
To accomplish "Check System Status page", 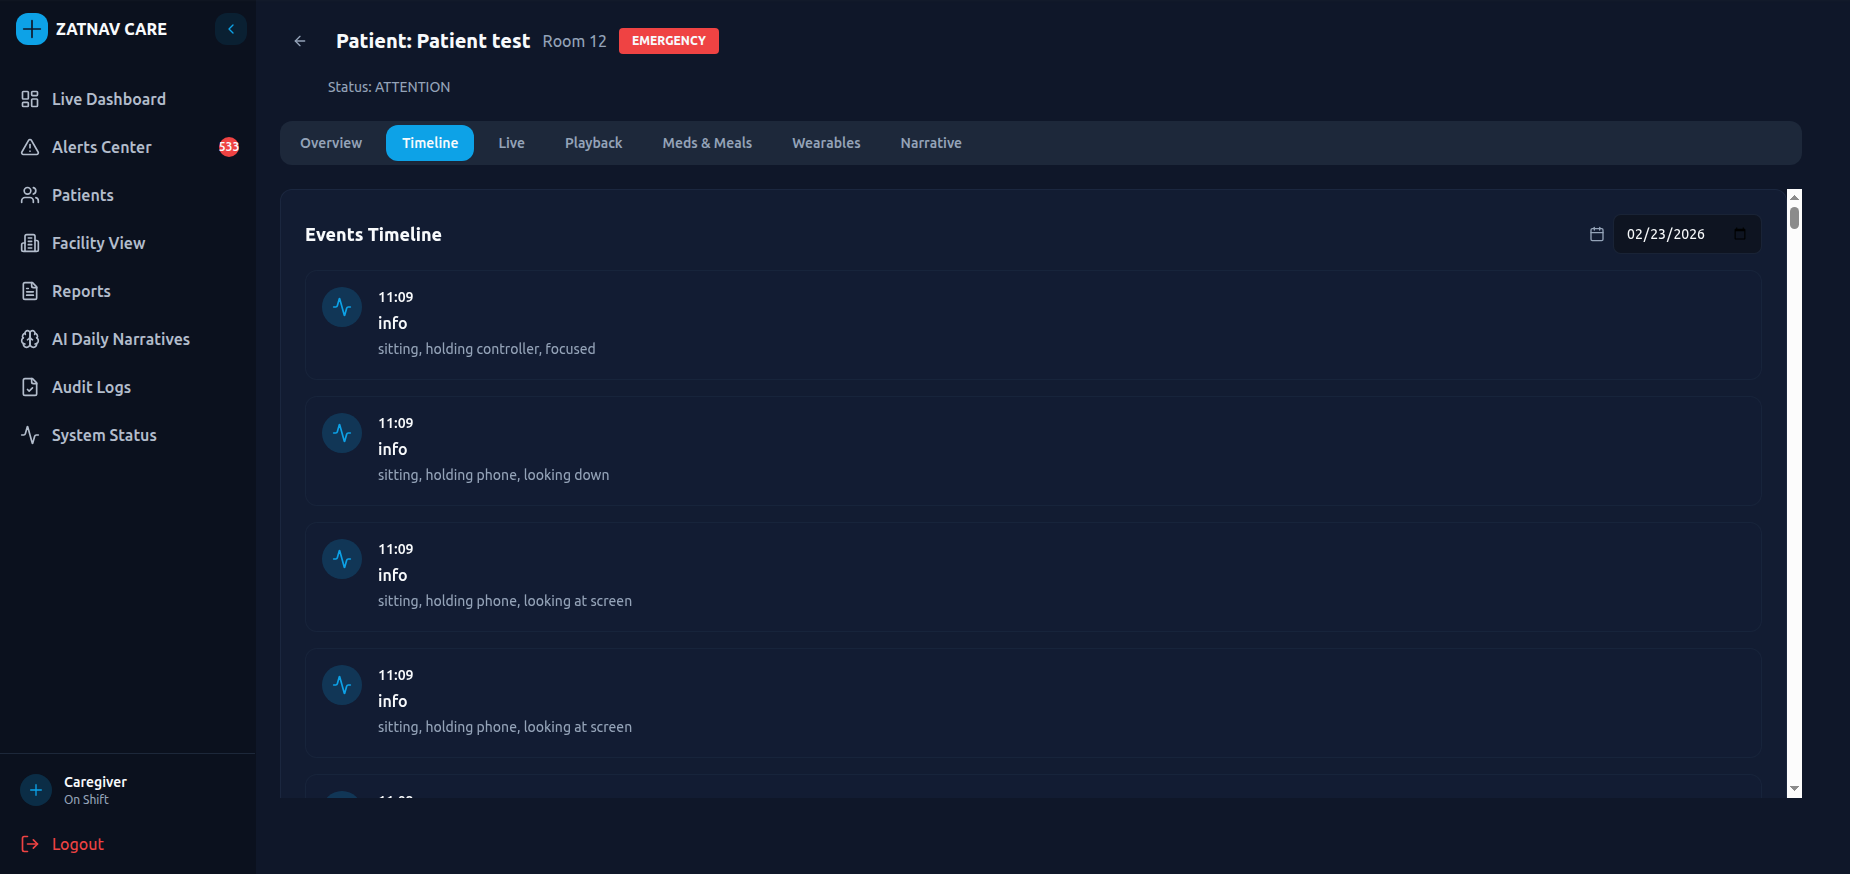I will pyautogui.click(x=104, y=435).
